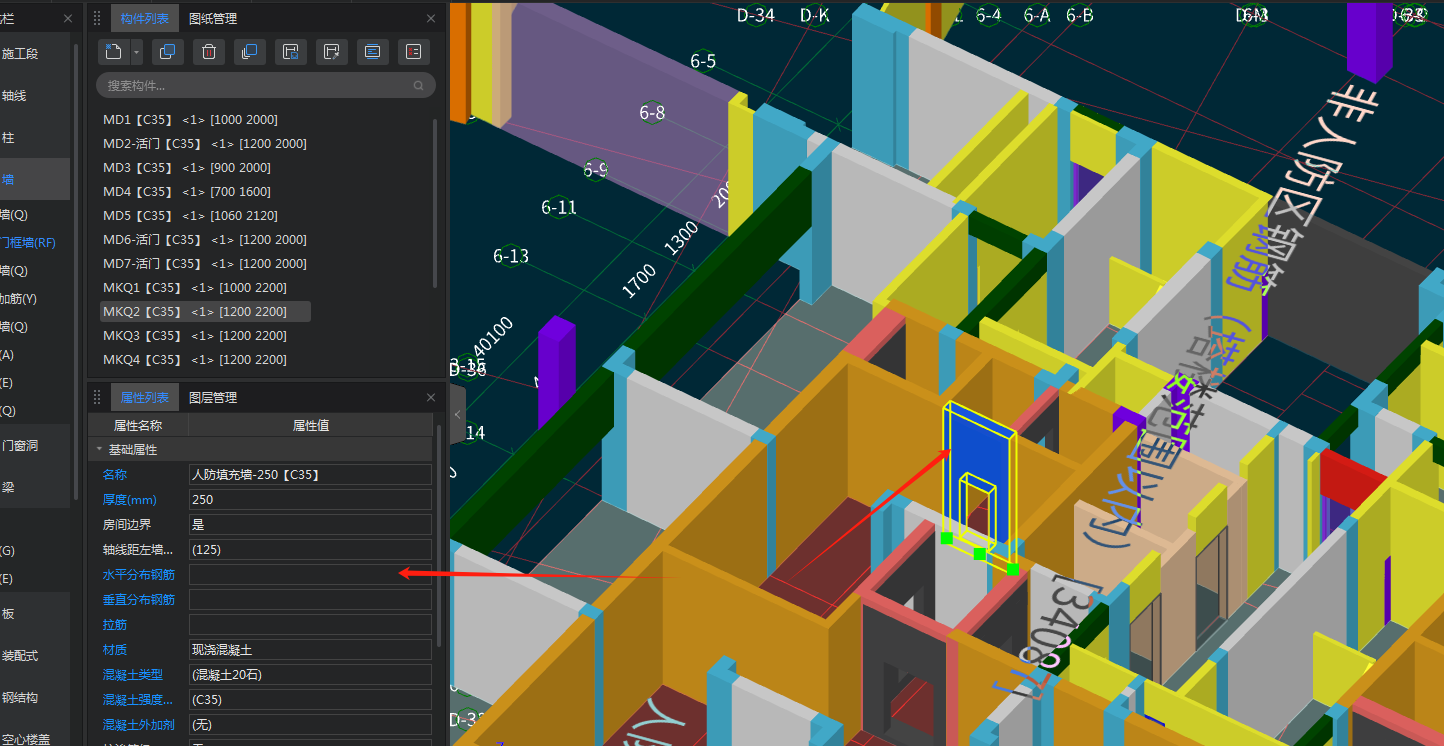Select MD2-活门【C35】 component row

205,143
